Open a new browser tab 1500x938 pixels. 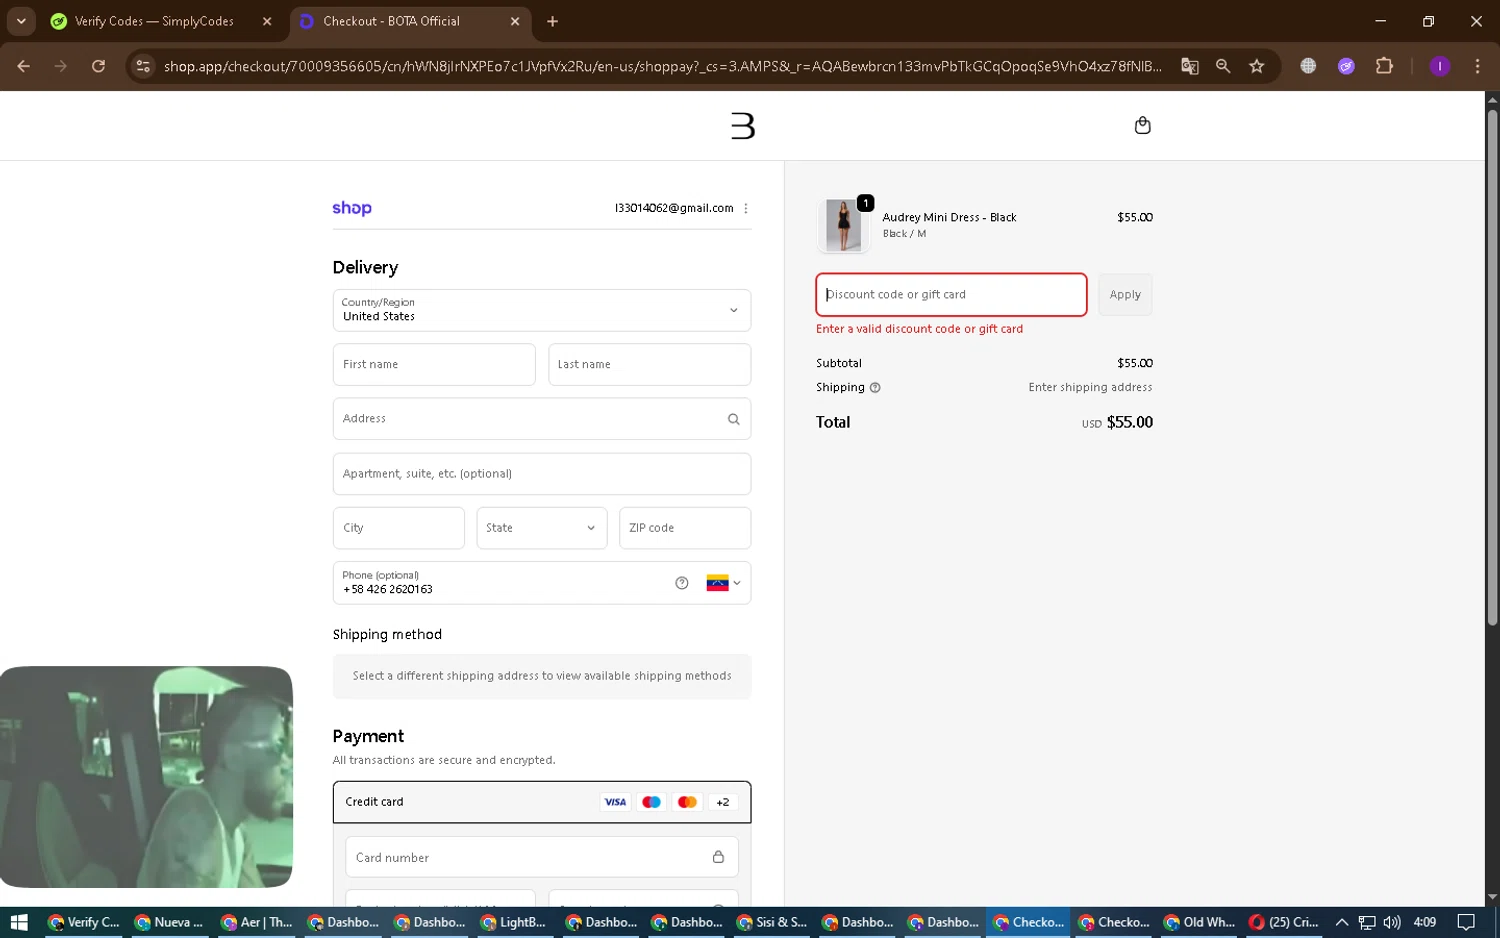tap(552, 21)
